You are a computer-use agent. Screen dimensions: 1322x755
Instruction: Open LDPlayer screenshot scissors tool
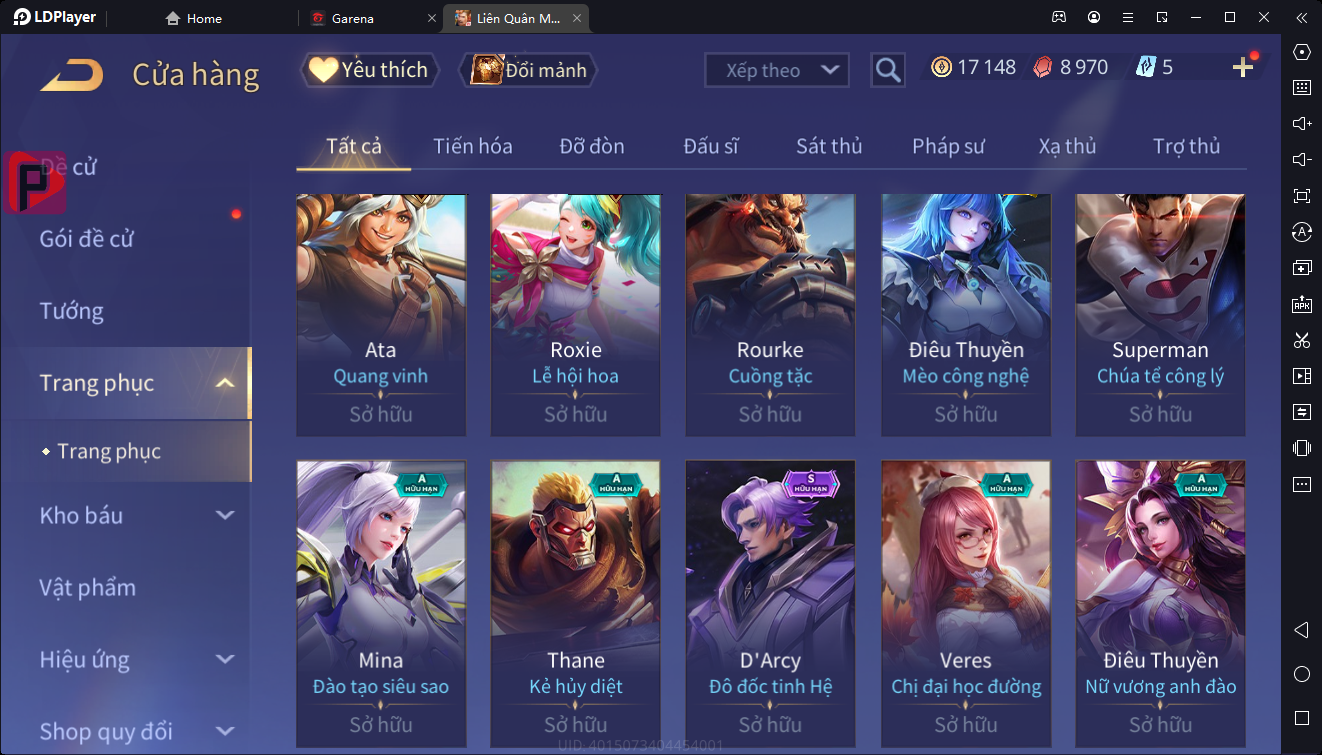[x=1302, y=340]
